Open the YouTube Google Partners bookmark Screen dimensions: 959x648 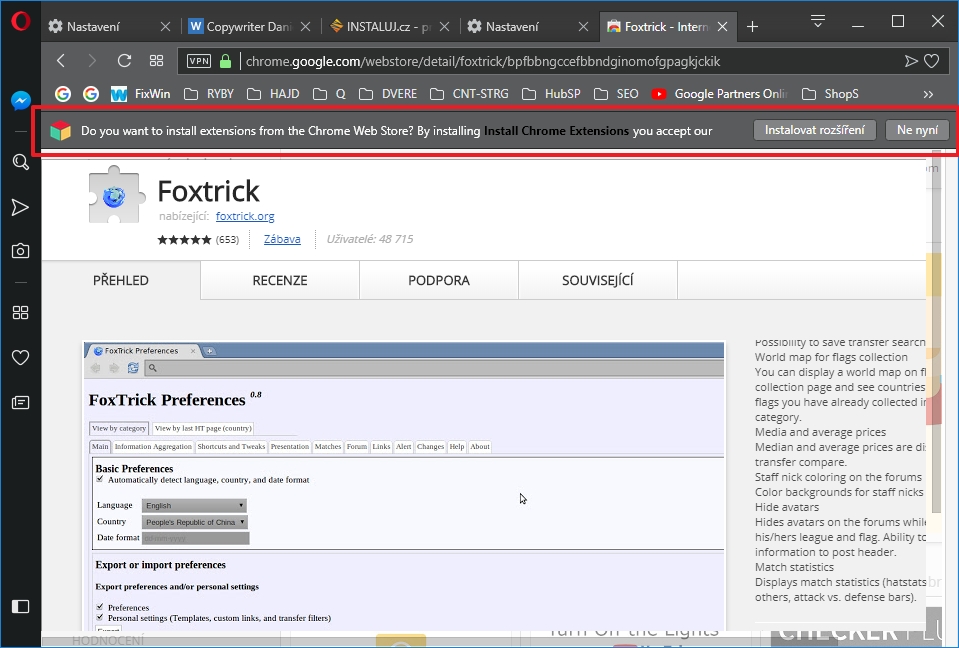pos(719,94)
